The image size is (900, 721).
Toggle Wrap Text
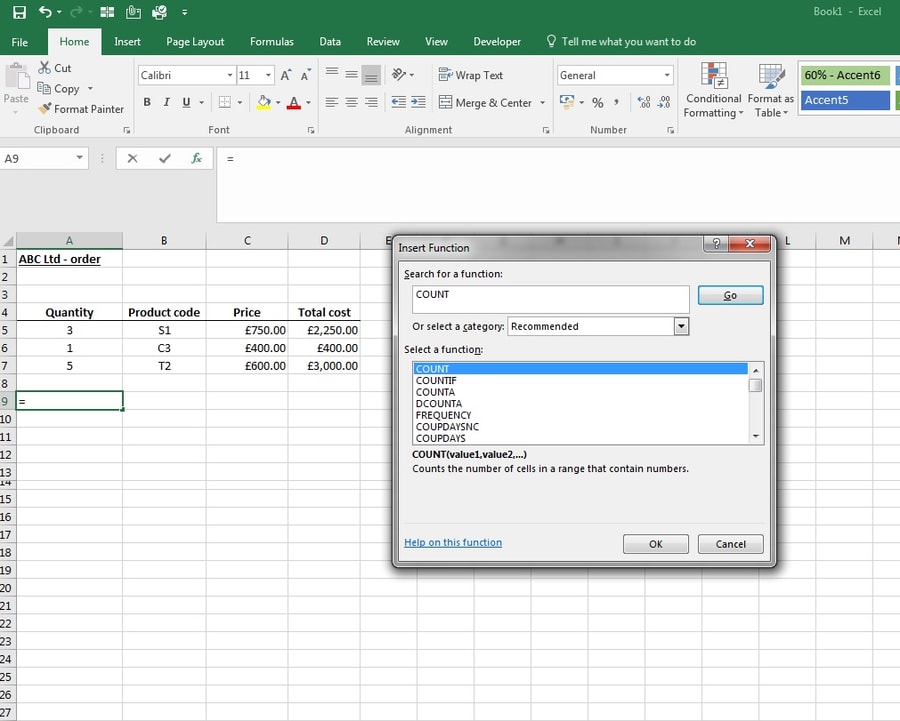471,75
